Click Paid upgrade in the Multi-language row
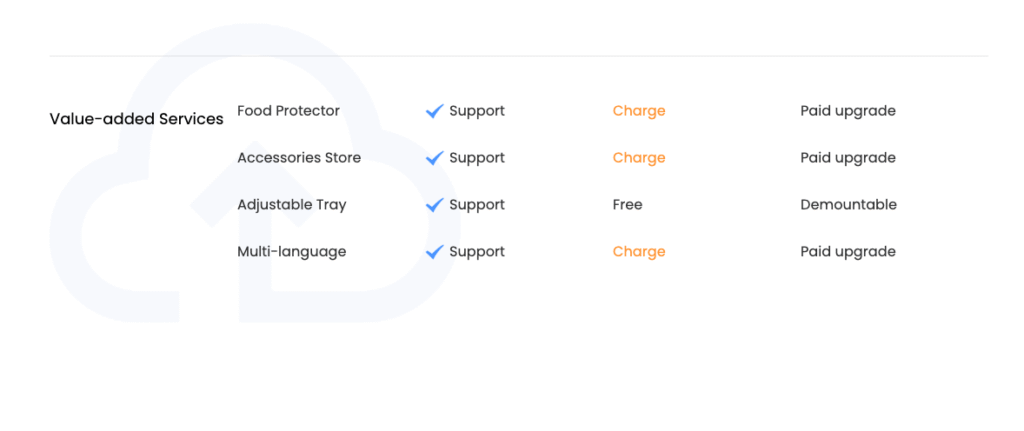This screenshot has height=431, width=1024. tap(848, 252)
